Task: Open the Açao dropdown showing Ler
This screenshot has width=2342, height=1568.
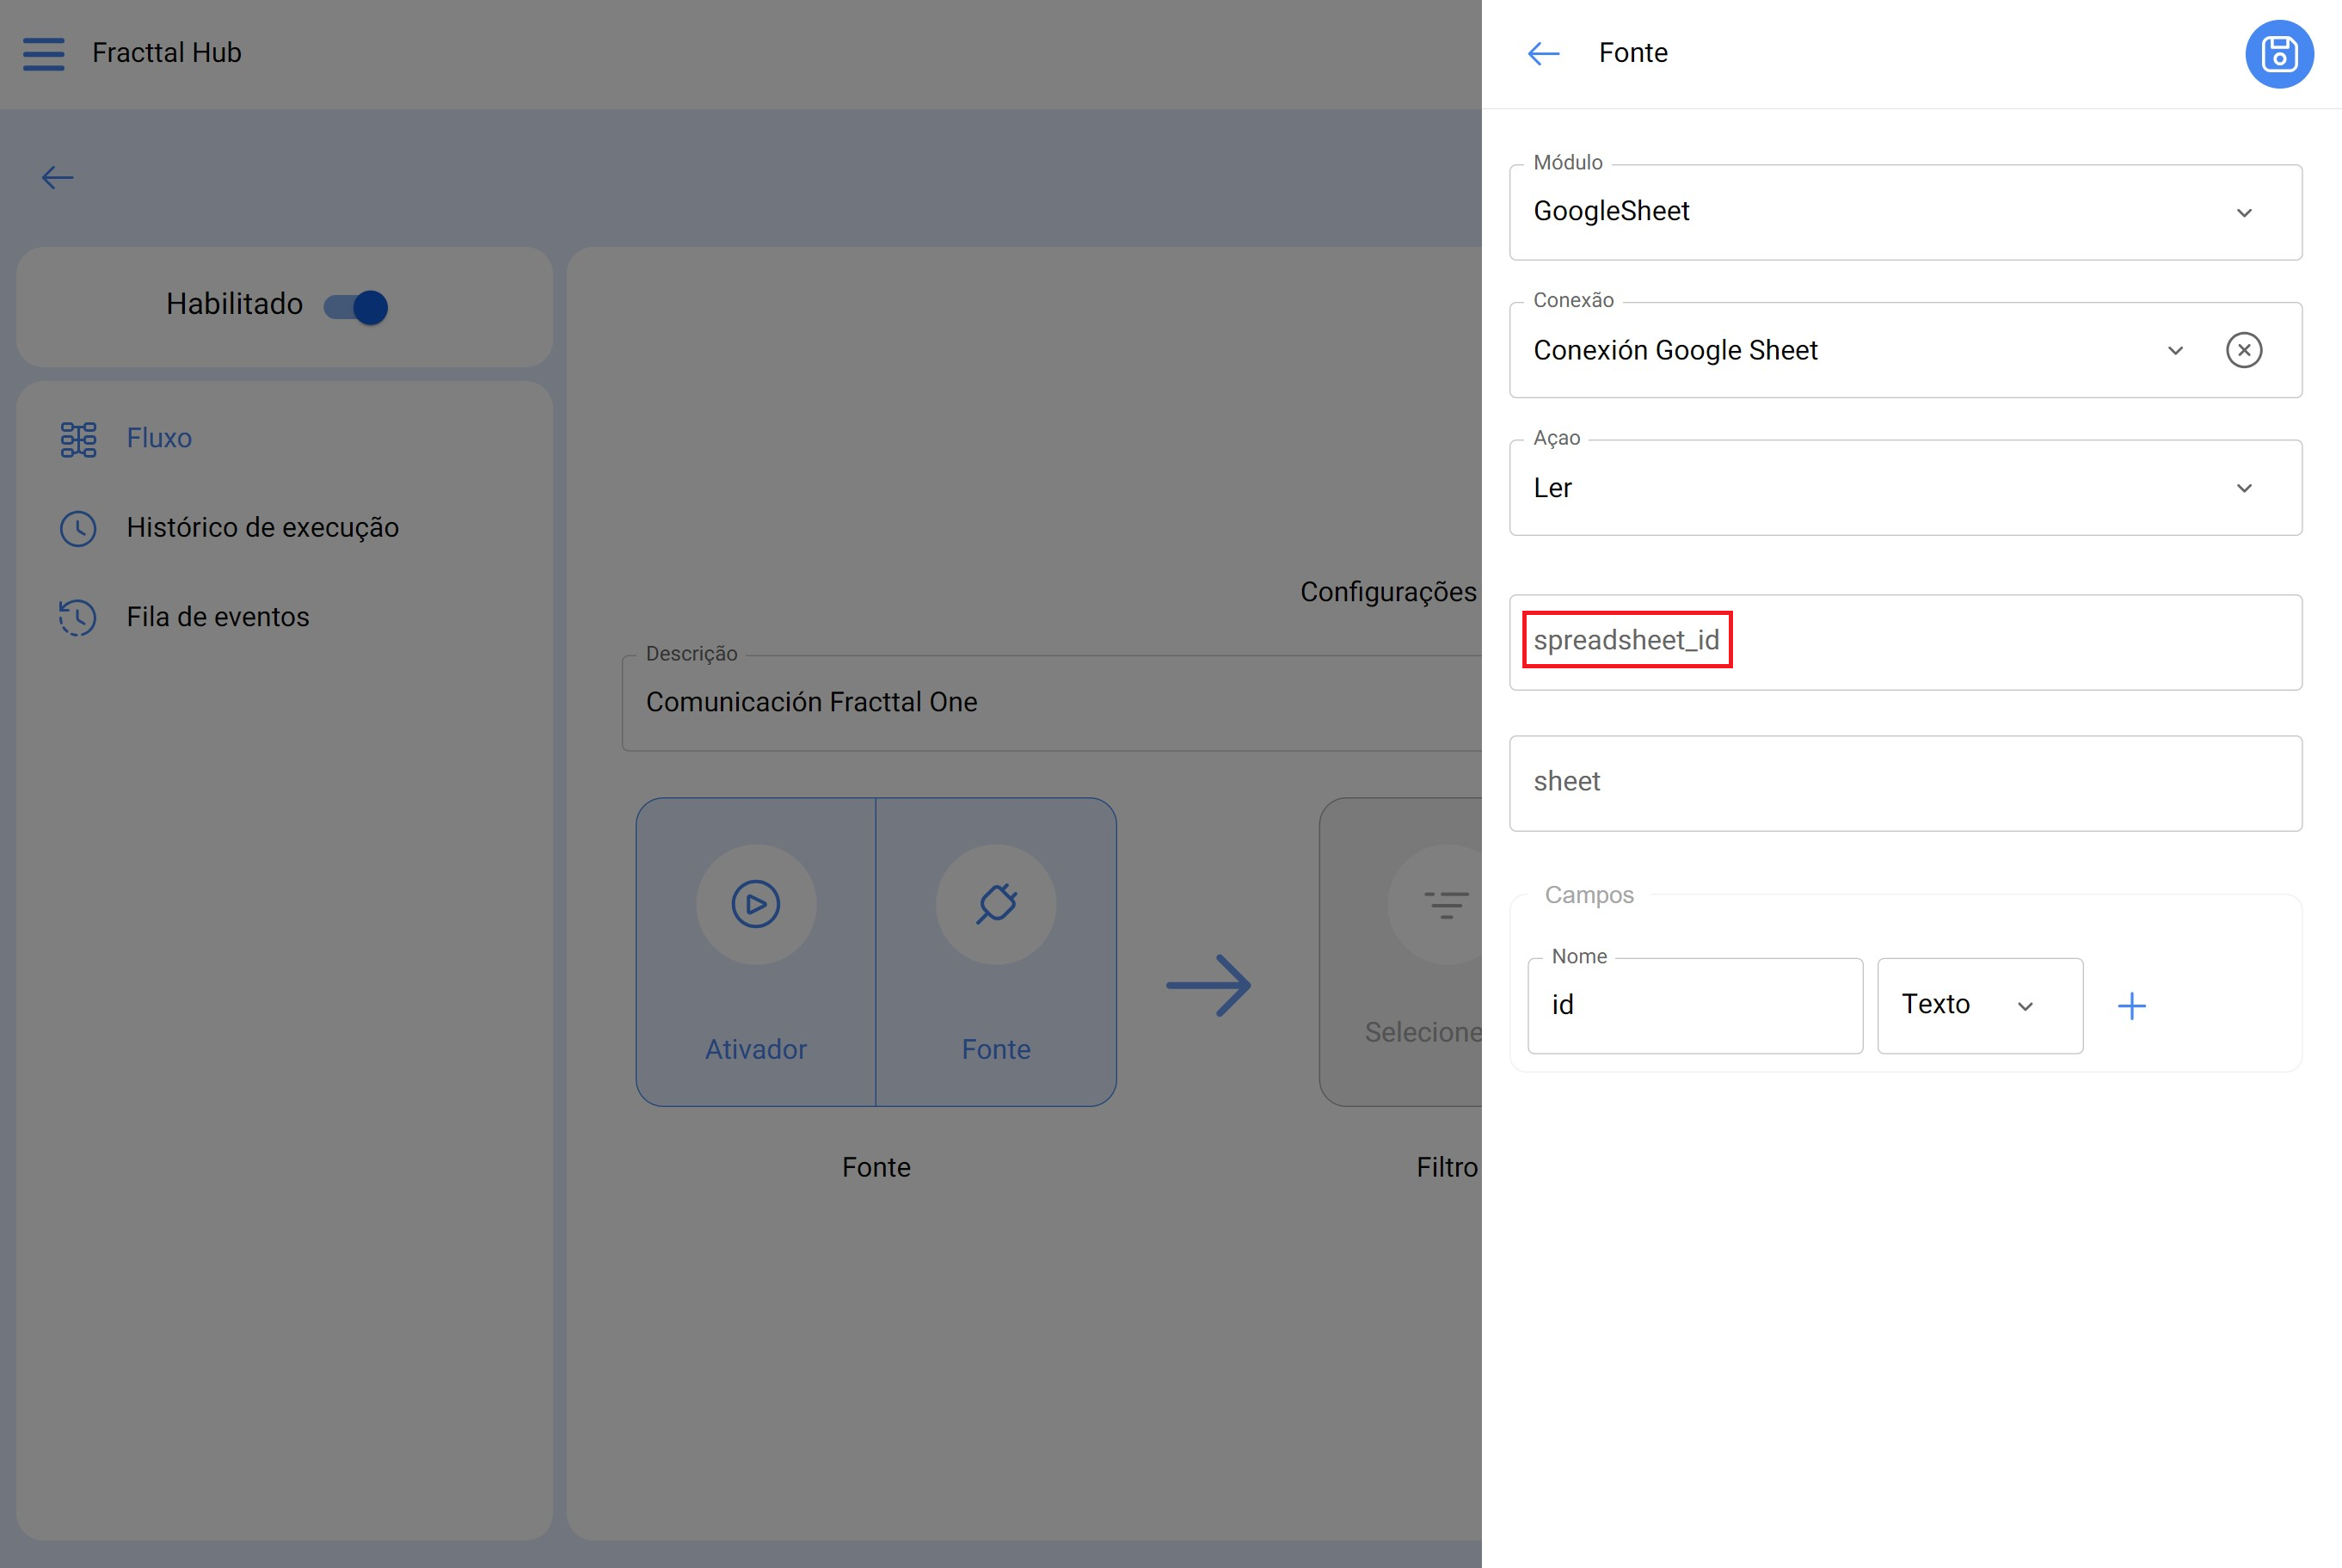Action: click(1905, 488)
